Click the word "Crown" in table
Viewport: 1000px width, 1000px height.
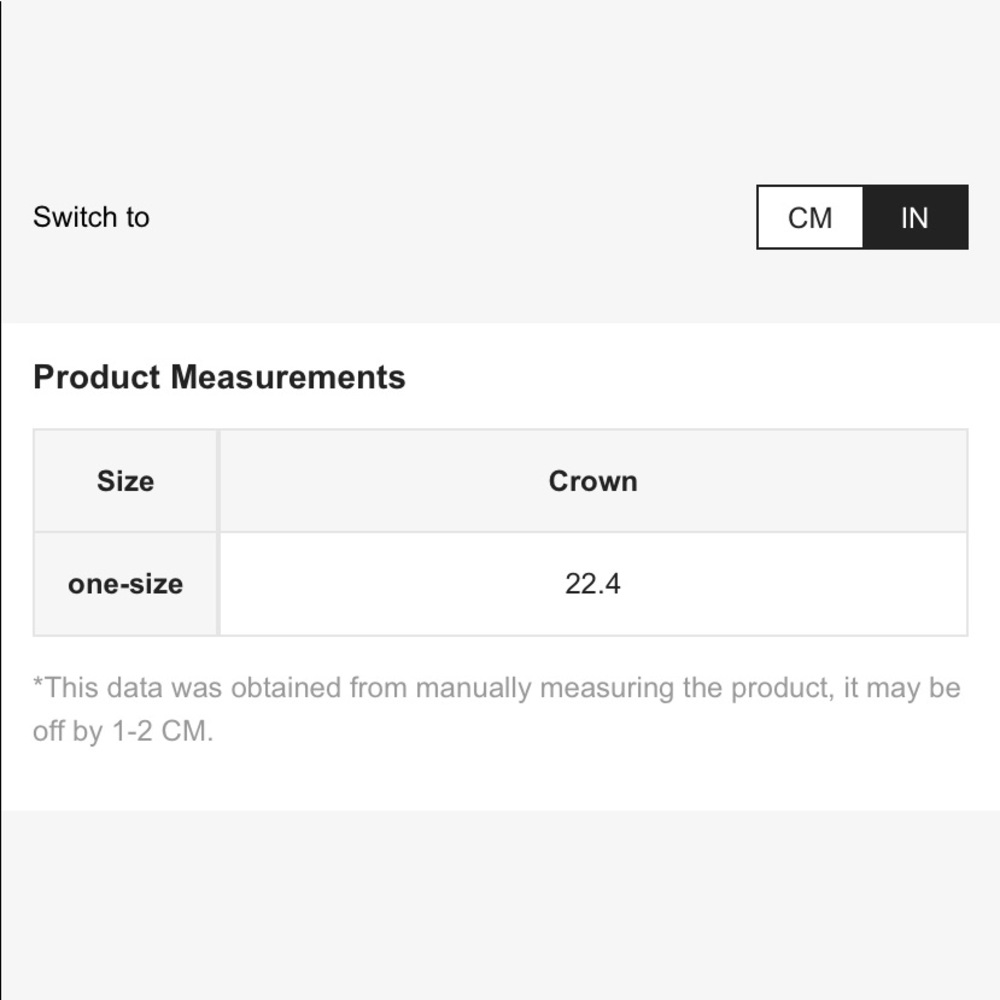593,481
